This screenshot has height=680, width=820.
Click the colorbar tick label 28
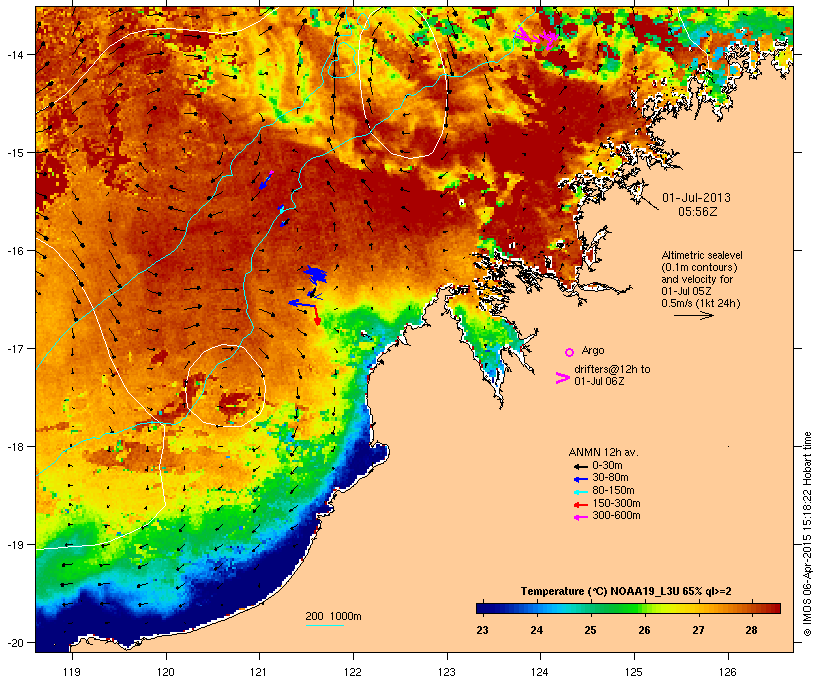(x=751, y=630)
